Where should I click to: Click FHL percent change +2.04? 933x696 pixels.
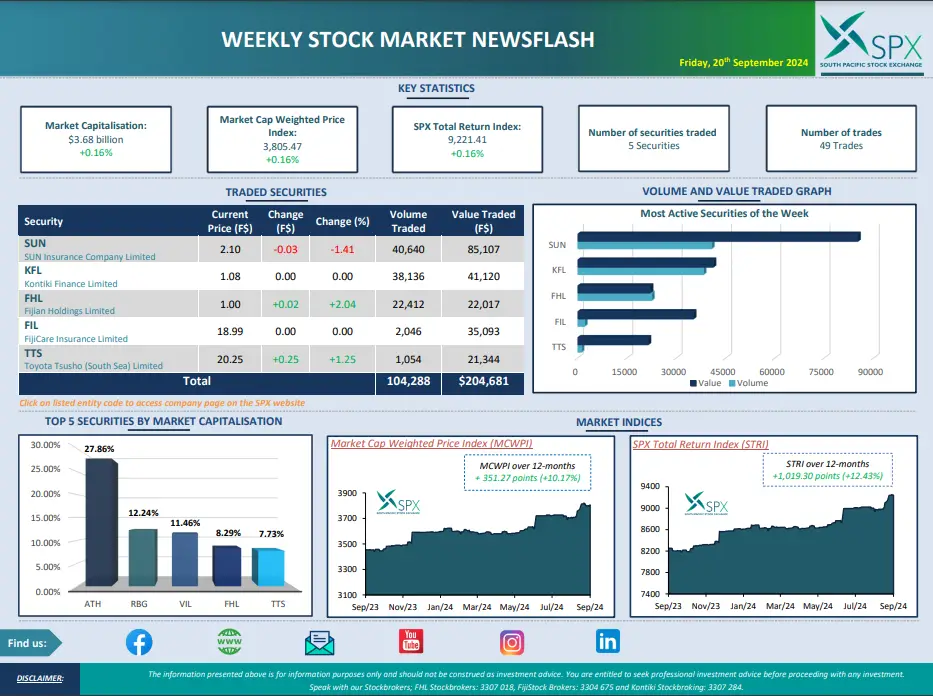[343, 304]
